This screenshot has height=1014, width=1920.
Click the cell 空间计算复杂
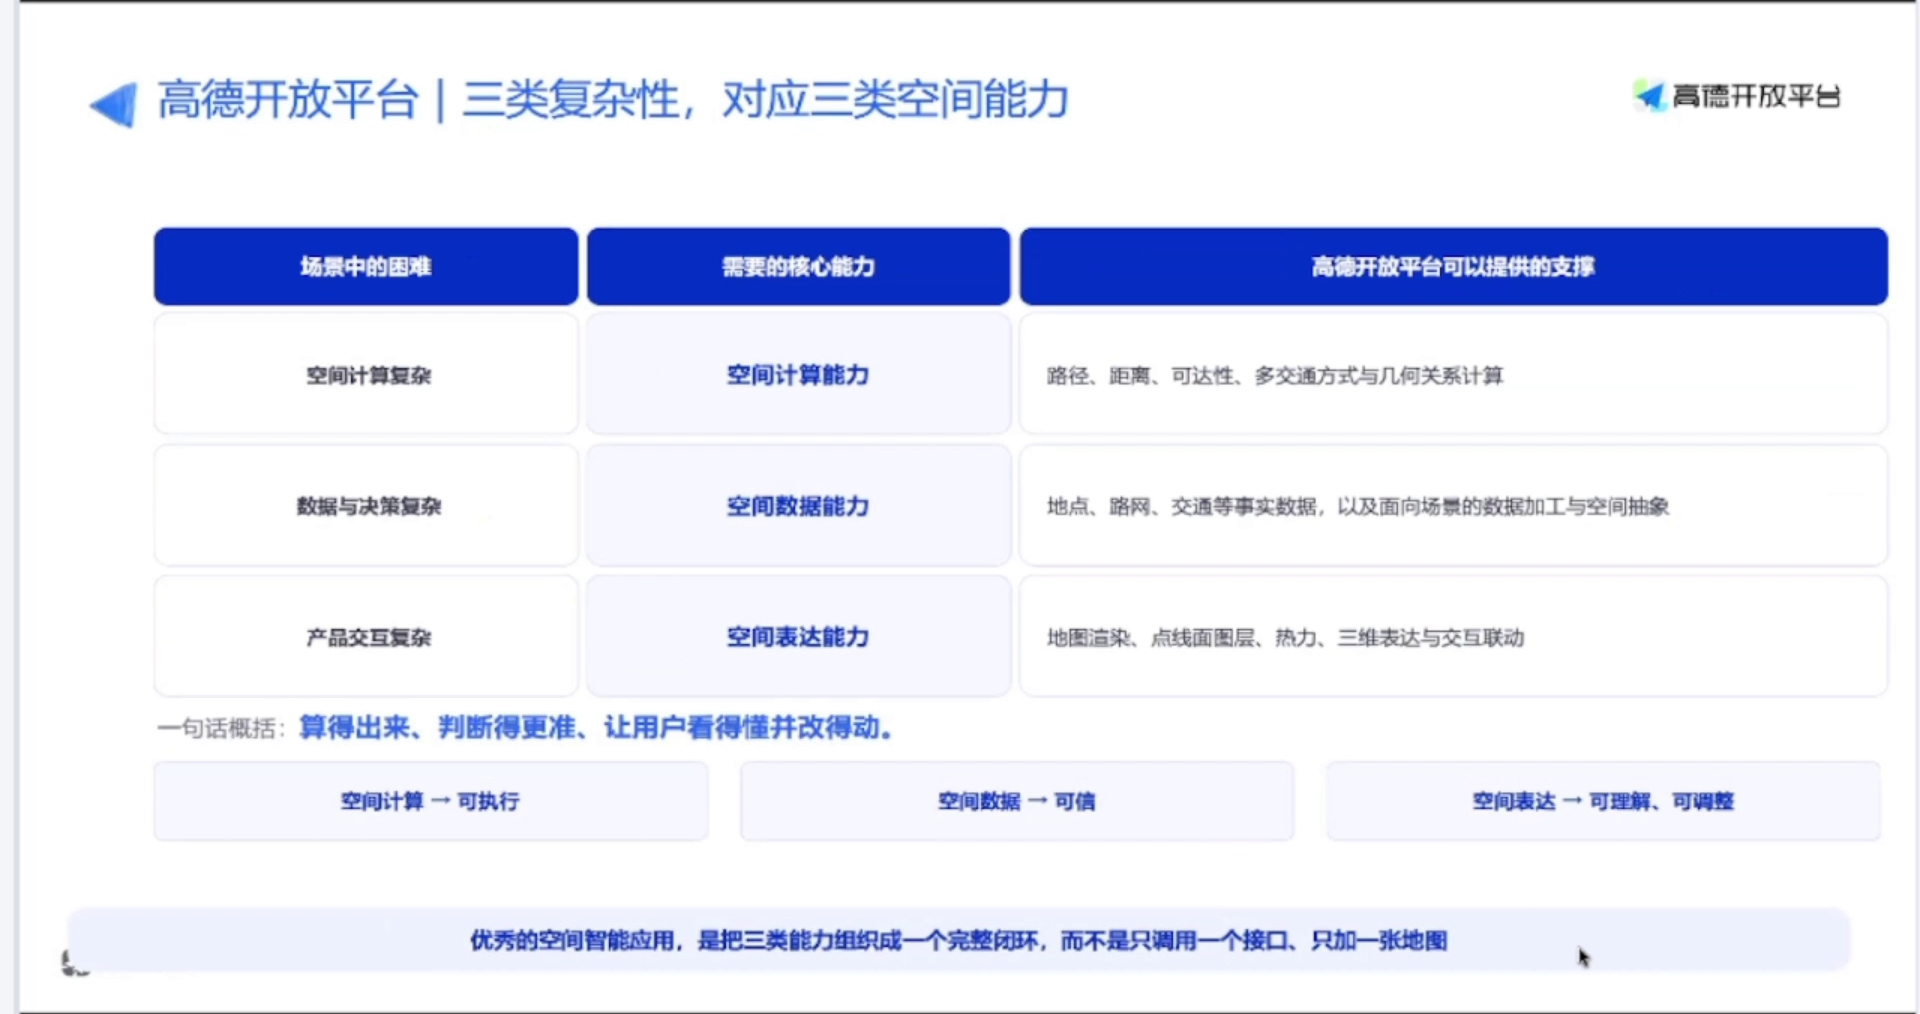(x=366, y=374)
